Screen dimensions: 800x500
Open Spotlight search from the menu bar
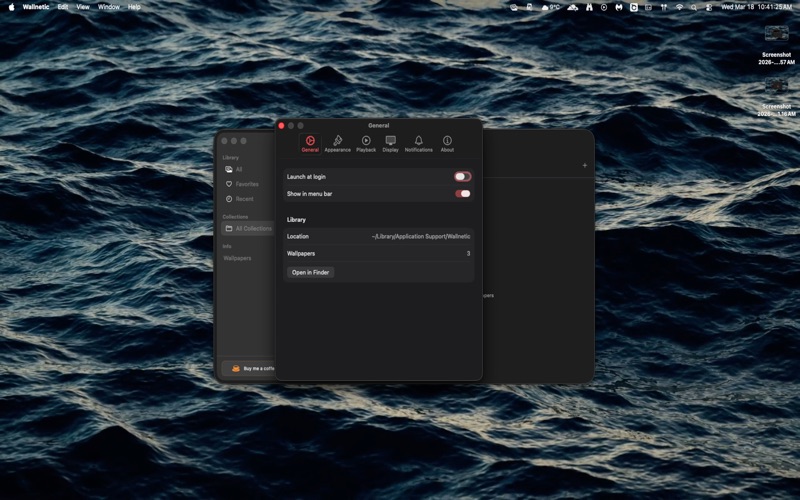point(694,7)
